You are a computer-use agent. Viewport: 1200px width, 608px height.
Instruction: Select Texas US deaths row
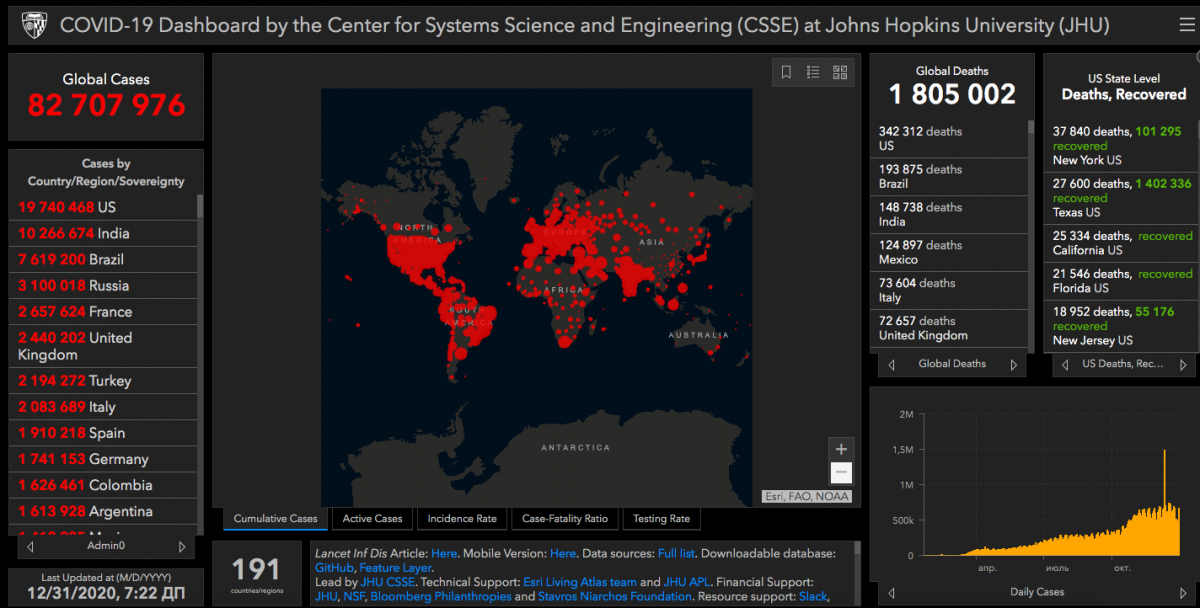(1120, 198)
